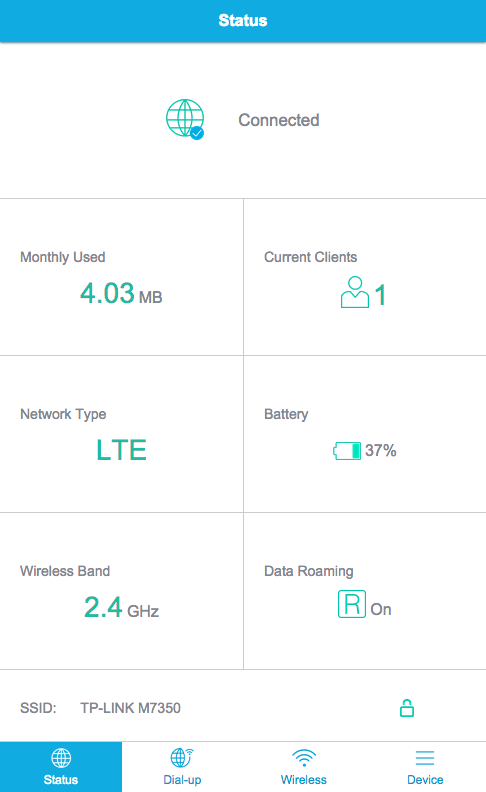The height and width of the screenshot is (792, 486).
Task: Open the Device tab label
Action: tap(425, 779)
